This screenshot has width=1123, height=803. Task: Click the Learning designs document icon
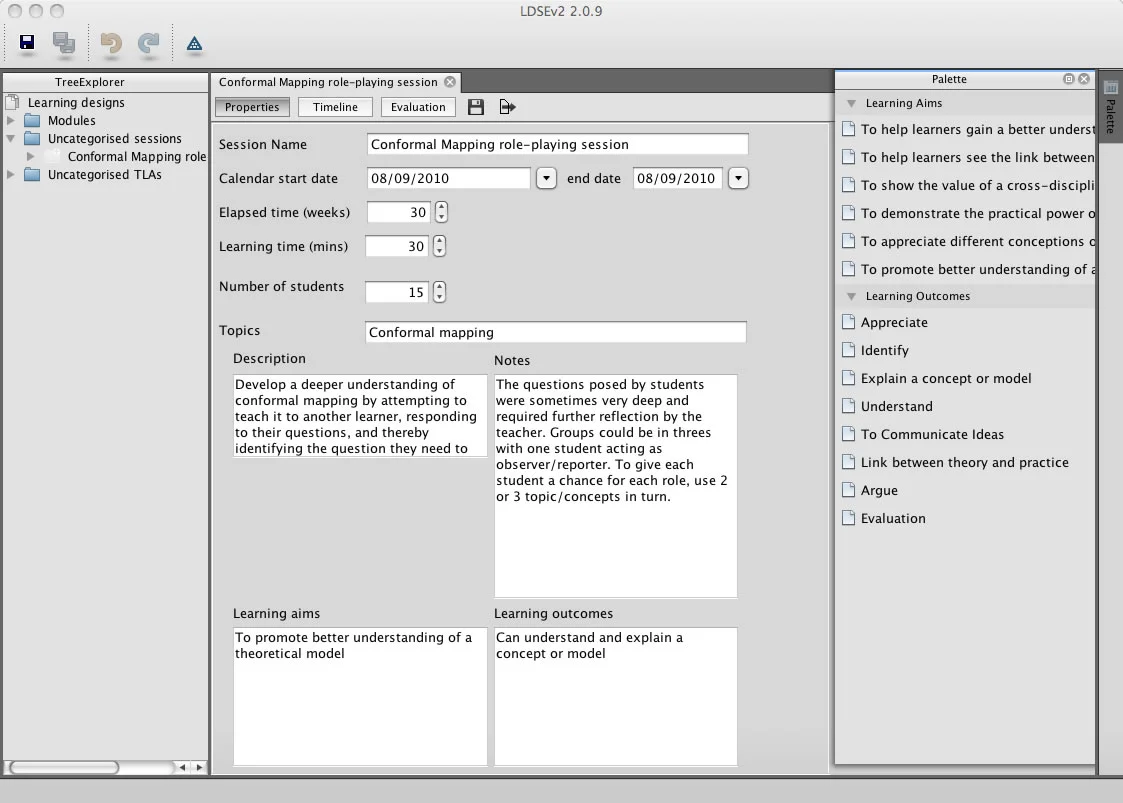12,102
